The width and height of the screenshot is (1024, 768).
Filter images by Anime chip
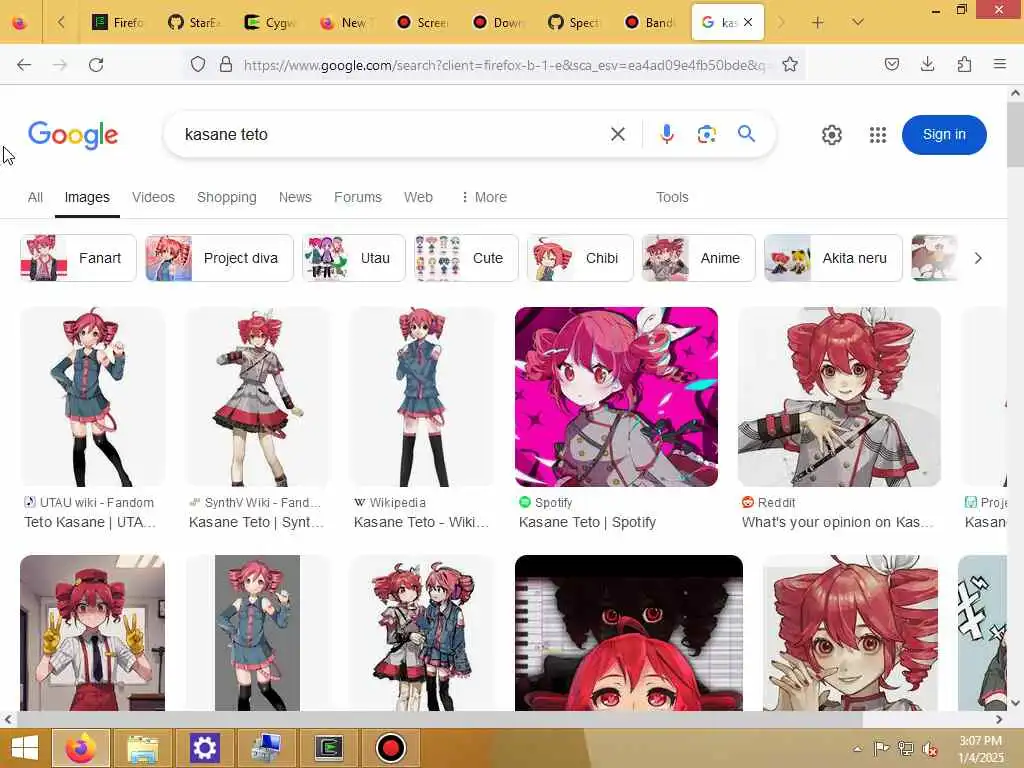pyautogui.click(x=698, y=258)
